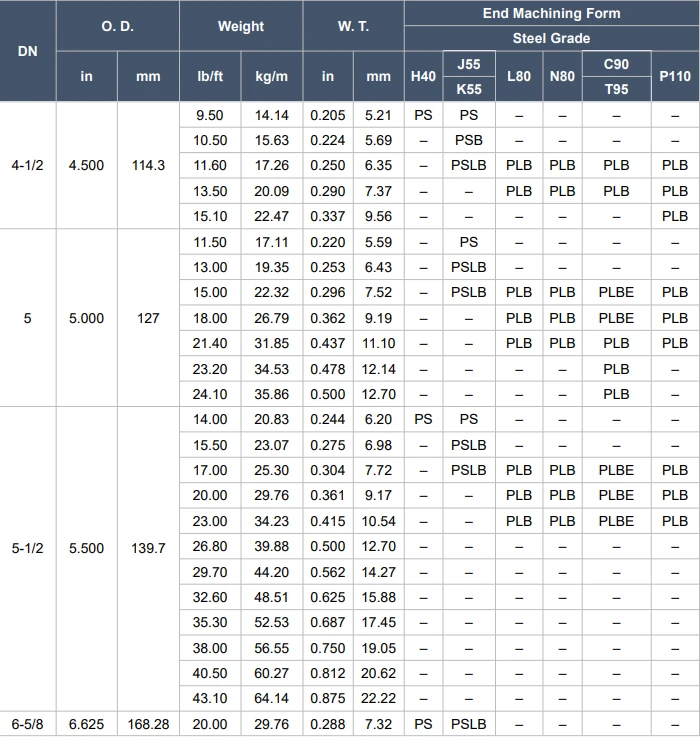Click the mm value 7.37
Image resolution: width=700 pixels, height=737 pixels.
[378, 191]
